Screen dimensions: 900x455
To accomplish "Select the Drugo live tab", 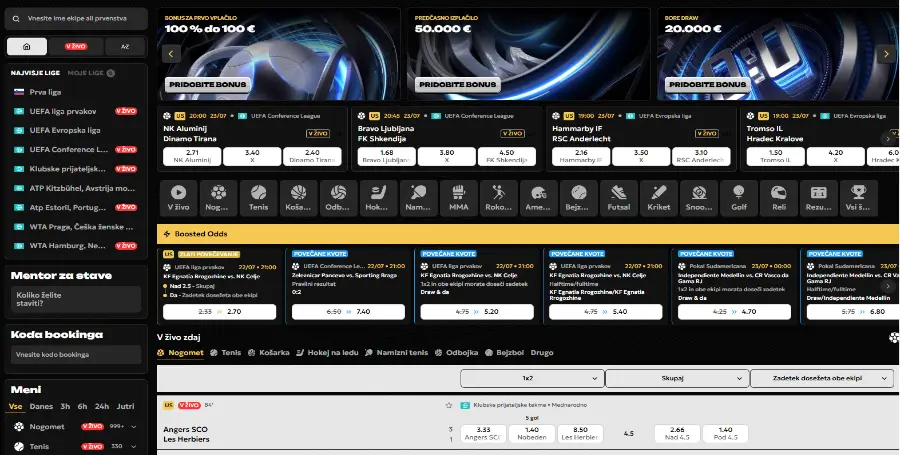I will pos(542,352).
